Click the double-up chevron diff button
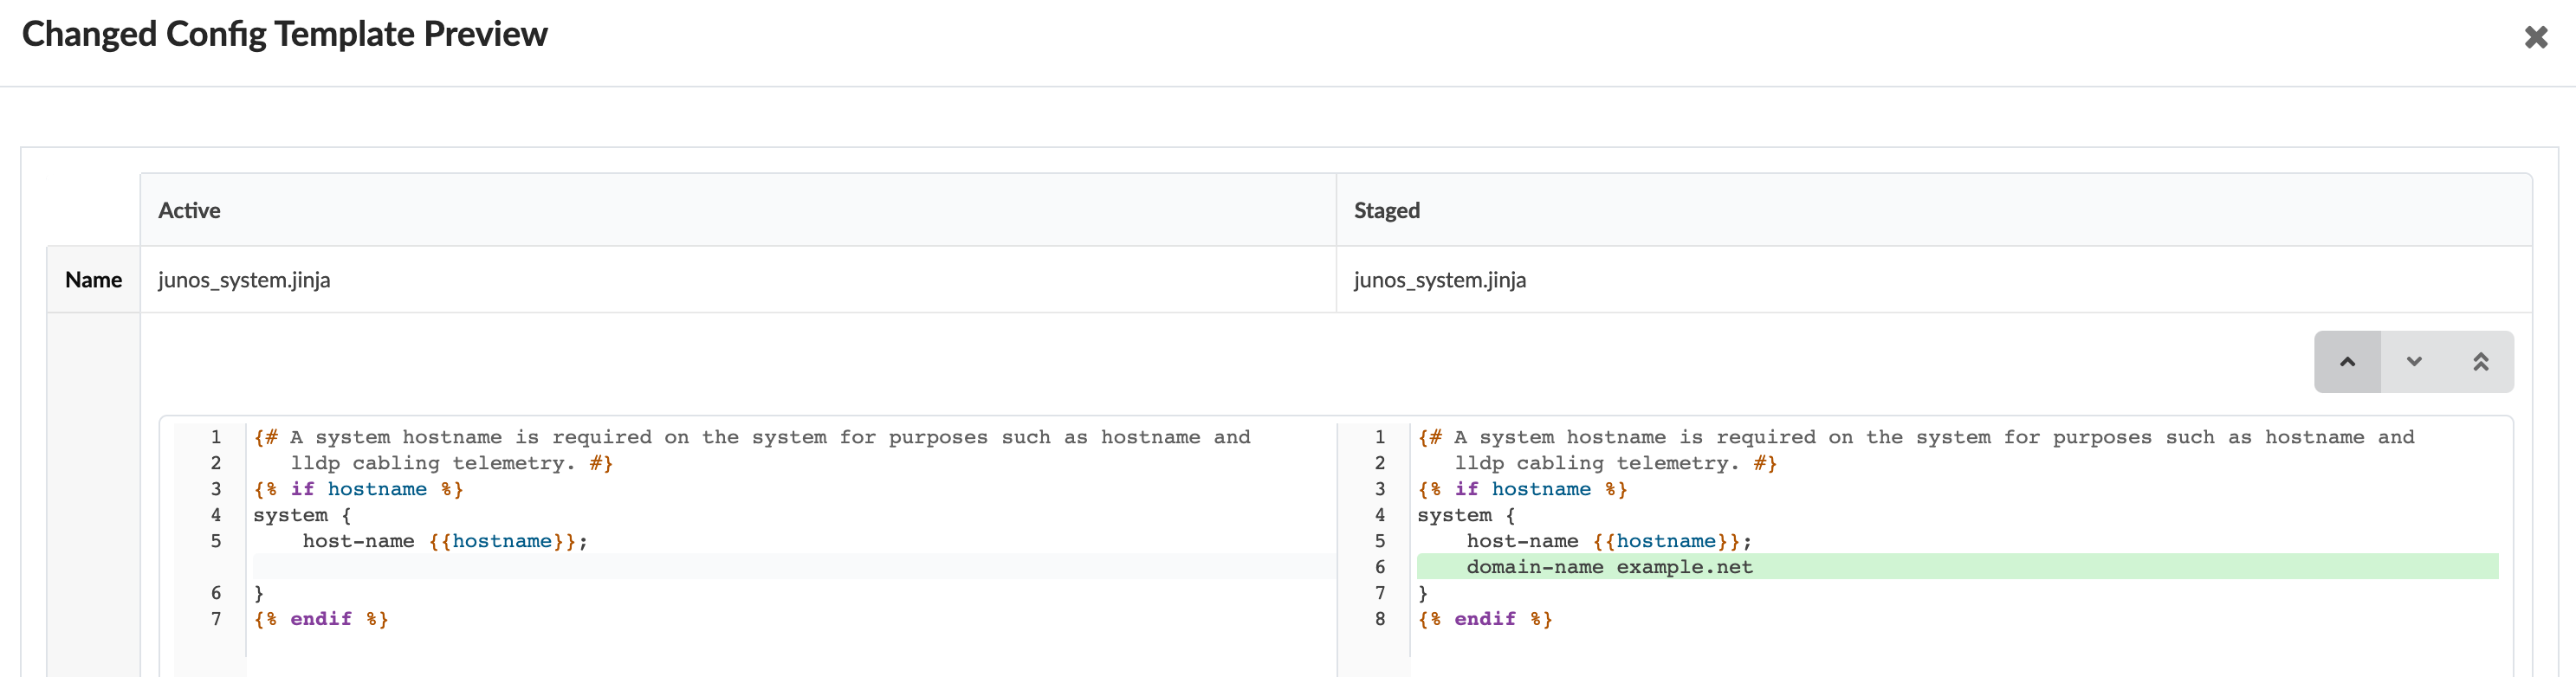Screen dimensions: 2576x677 (2480, 362)
